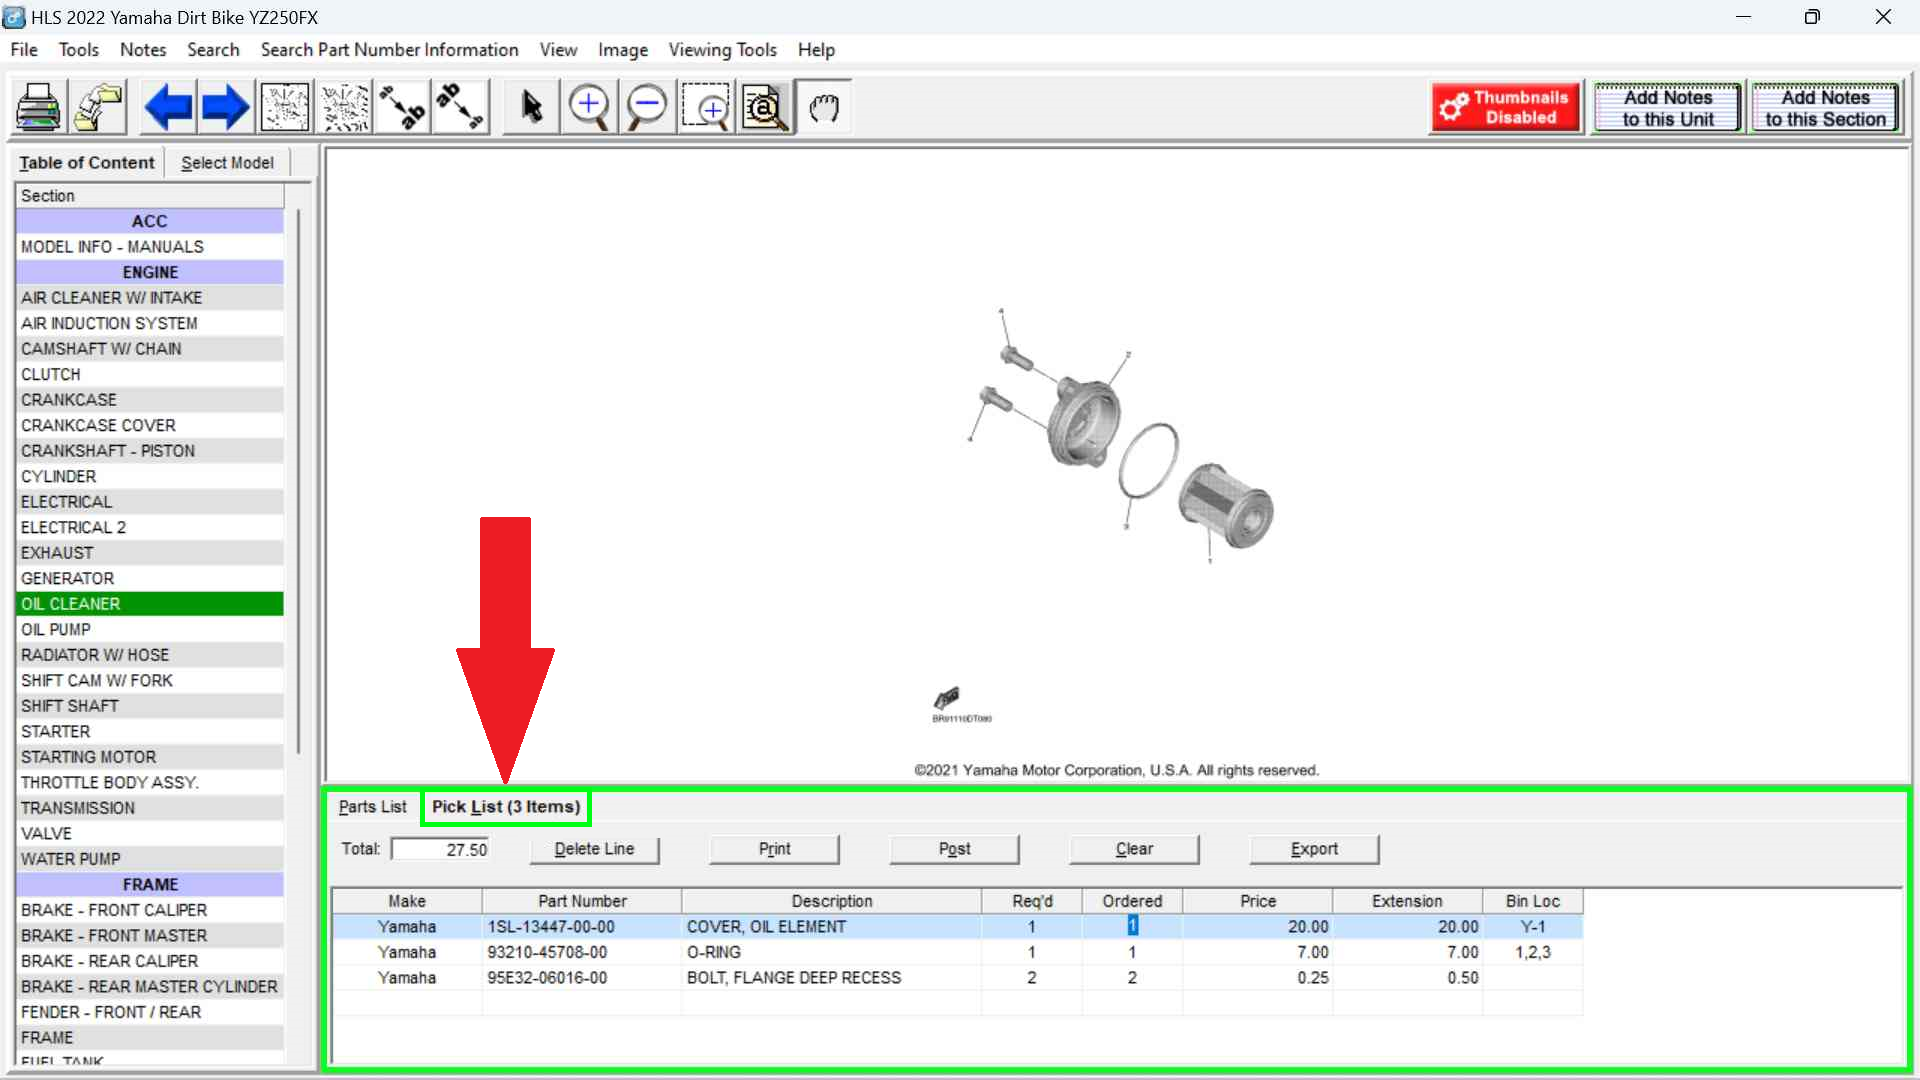1920x1080 pixels.
Task: Click the printer icon in toolbar
Action: 38,107
